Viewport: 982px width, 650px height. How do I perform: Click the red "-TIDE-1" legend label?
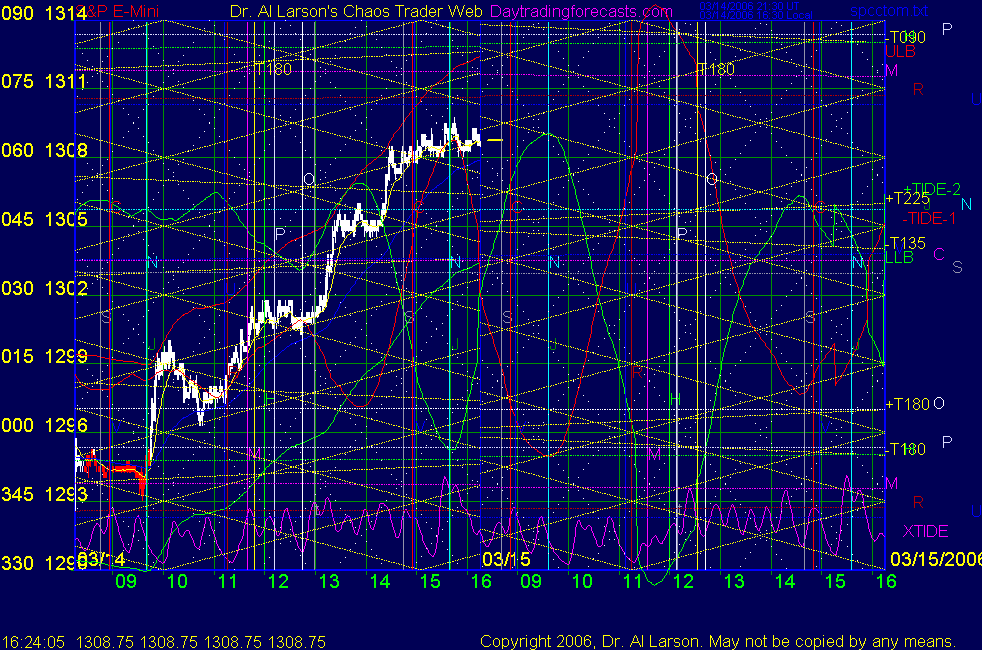pyautogui.click(x=929, y=218)
